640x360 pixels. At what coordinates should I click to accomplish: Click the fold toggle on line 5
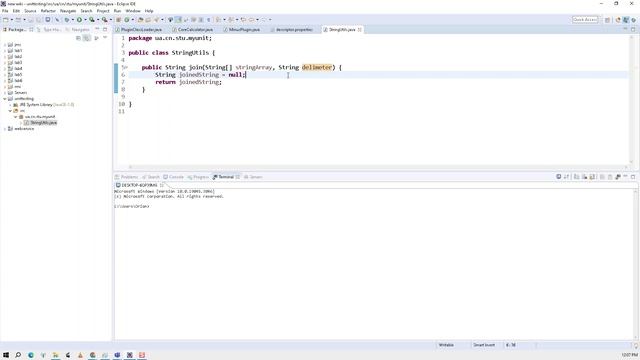pyautogui.click(x=127, y=67)
